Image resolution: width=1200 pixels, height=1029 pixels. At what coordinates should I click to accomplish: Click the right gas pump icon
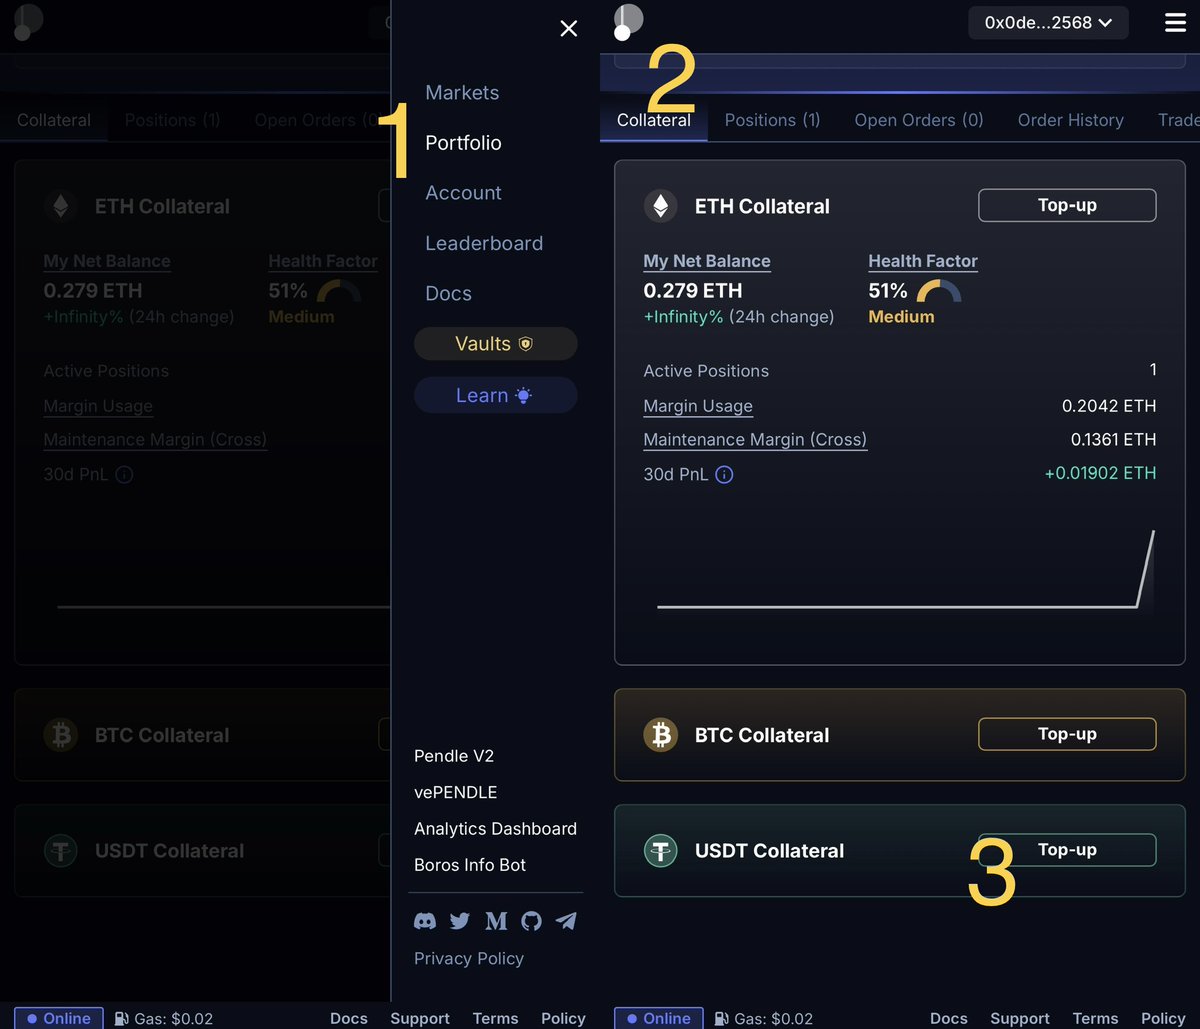(x=721, y=1019)
